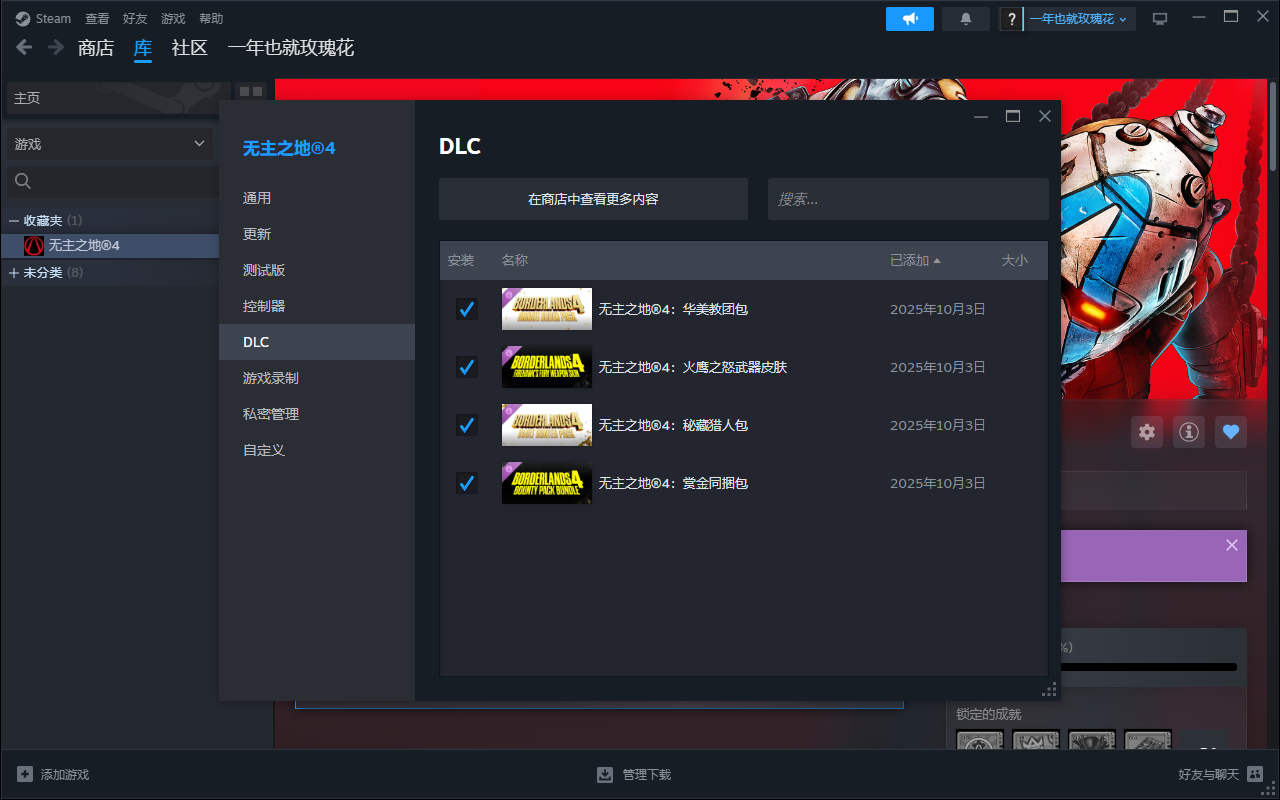The height and width of the screenshot is (800, 1280).
Task: Uncheck the 华美教团包 DLC install checkbox
Action: pyautogui.click(x=466, y=309)
